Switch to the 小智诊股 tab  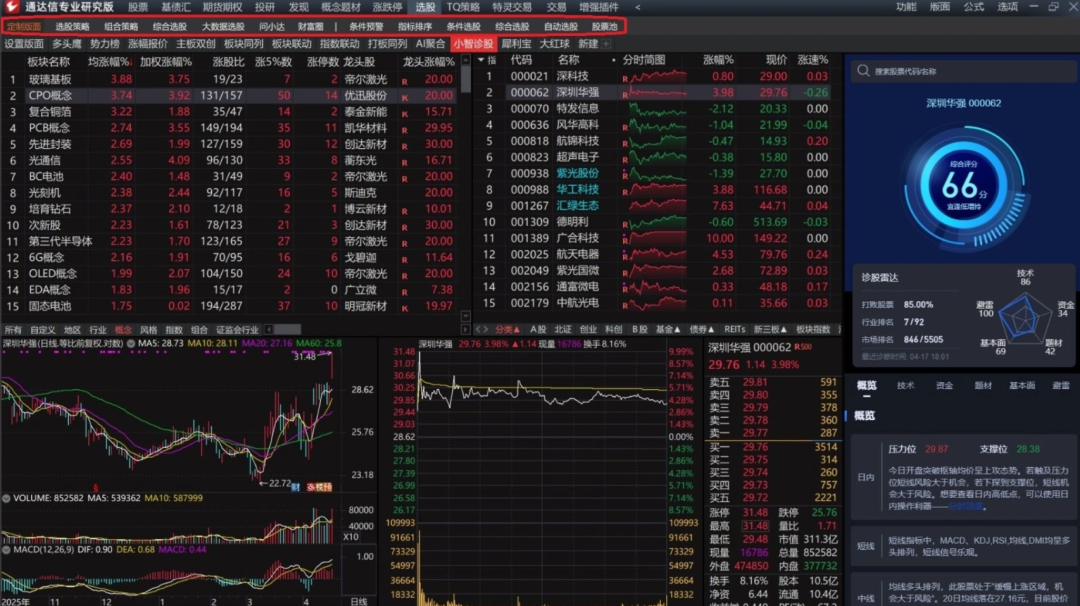pos(473,44)
